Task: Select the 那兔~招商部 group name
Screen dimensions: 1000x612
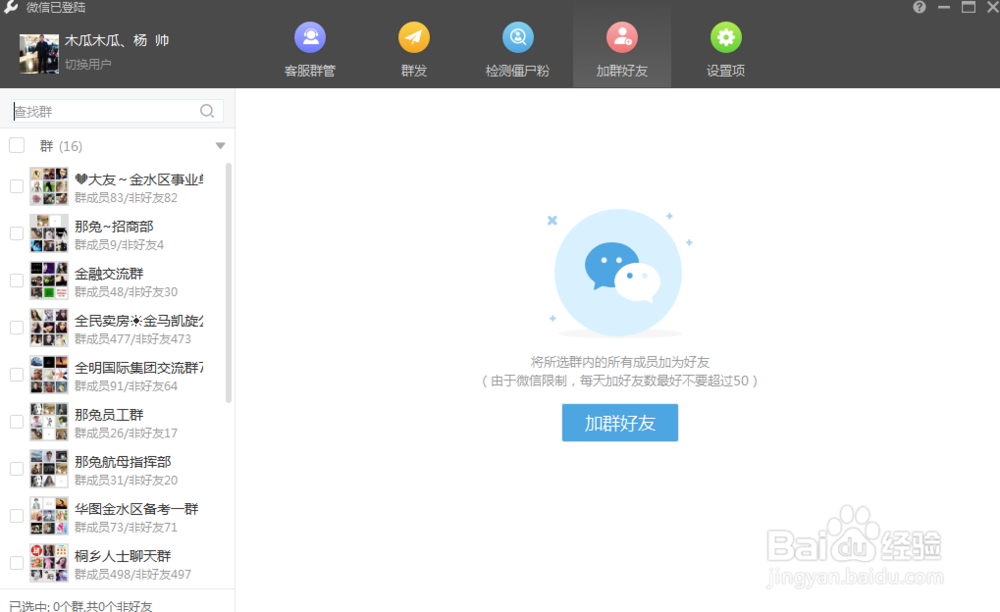Action: [x=114, y=226]
